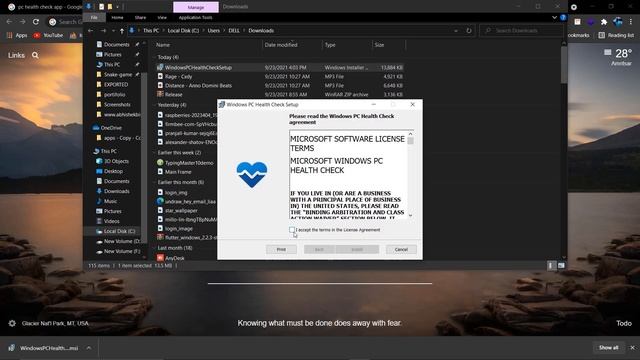This screenshot has width=640, height=360.
Task: Expand address bar history dropdown
Action: [456, 31]
